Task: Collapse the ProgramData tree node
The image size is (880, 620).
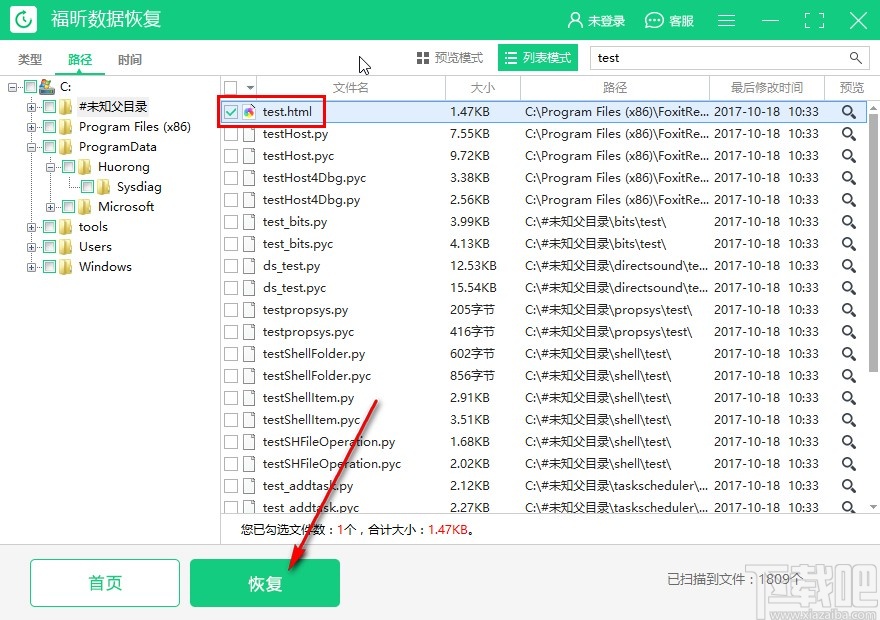Action: pos(31,147)
